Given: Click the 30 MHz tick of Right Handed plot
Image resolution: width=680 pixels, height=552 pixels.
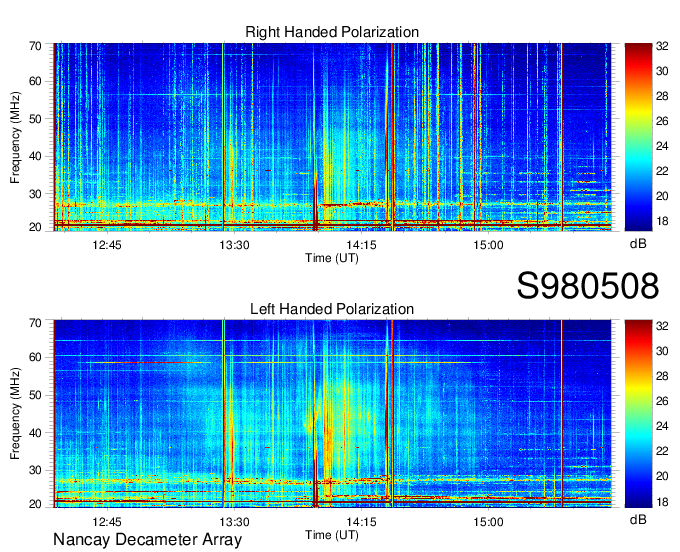Looking at the screenshot, I should click(x=36, y=194).
